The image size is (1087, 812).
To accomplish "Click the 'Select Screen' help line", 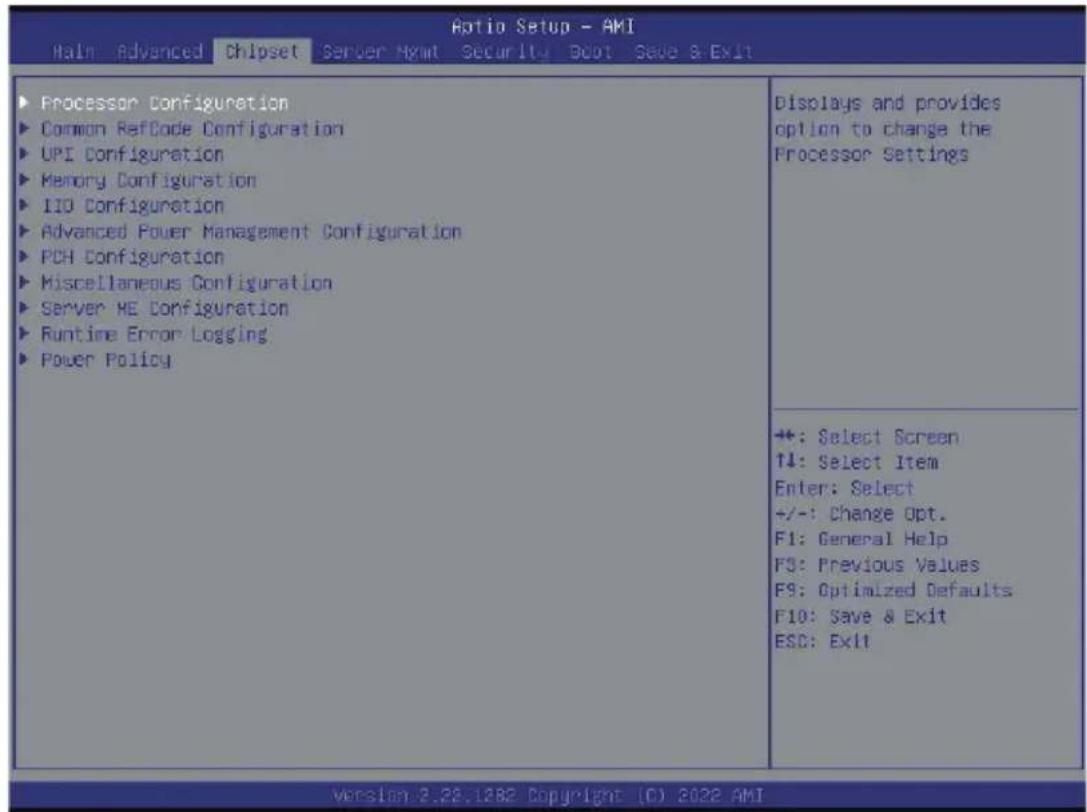I will 867,438.
